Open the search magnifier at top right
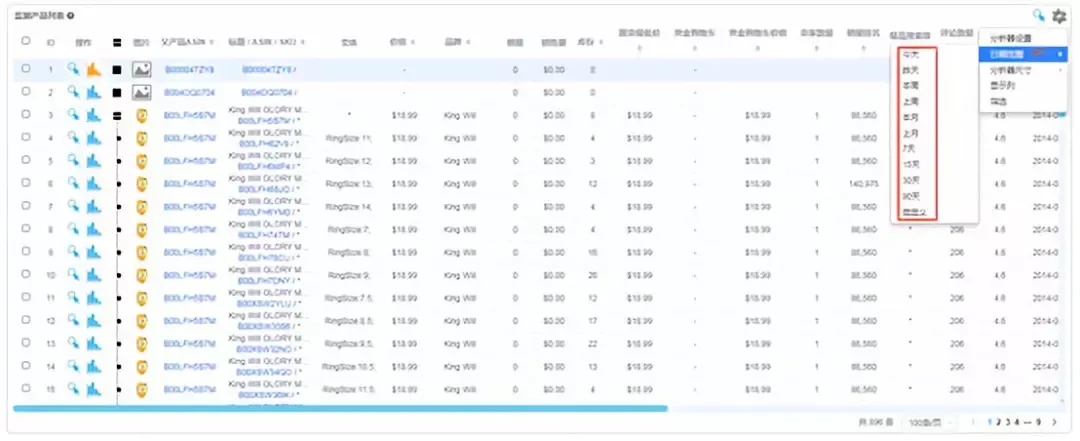 pos(1038,15)
